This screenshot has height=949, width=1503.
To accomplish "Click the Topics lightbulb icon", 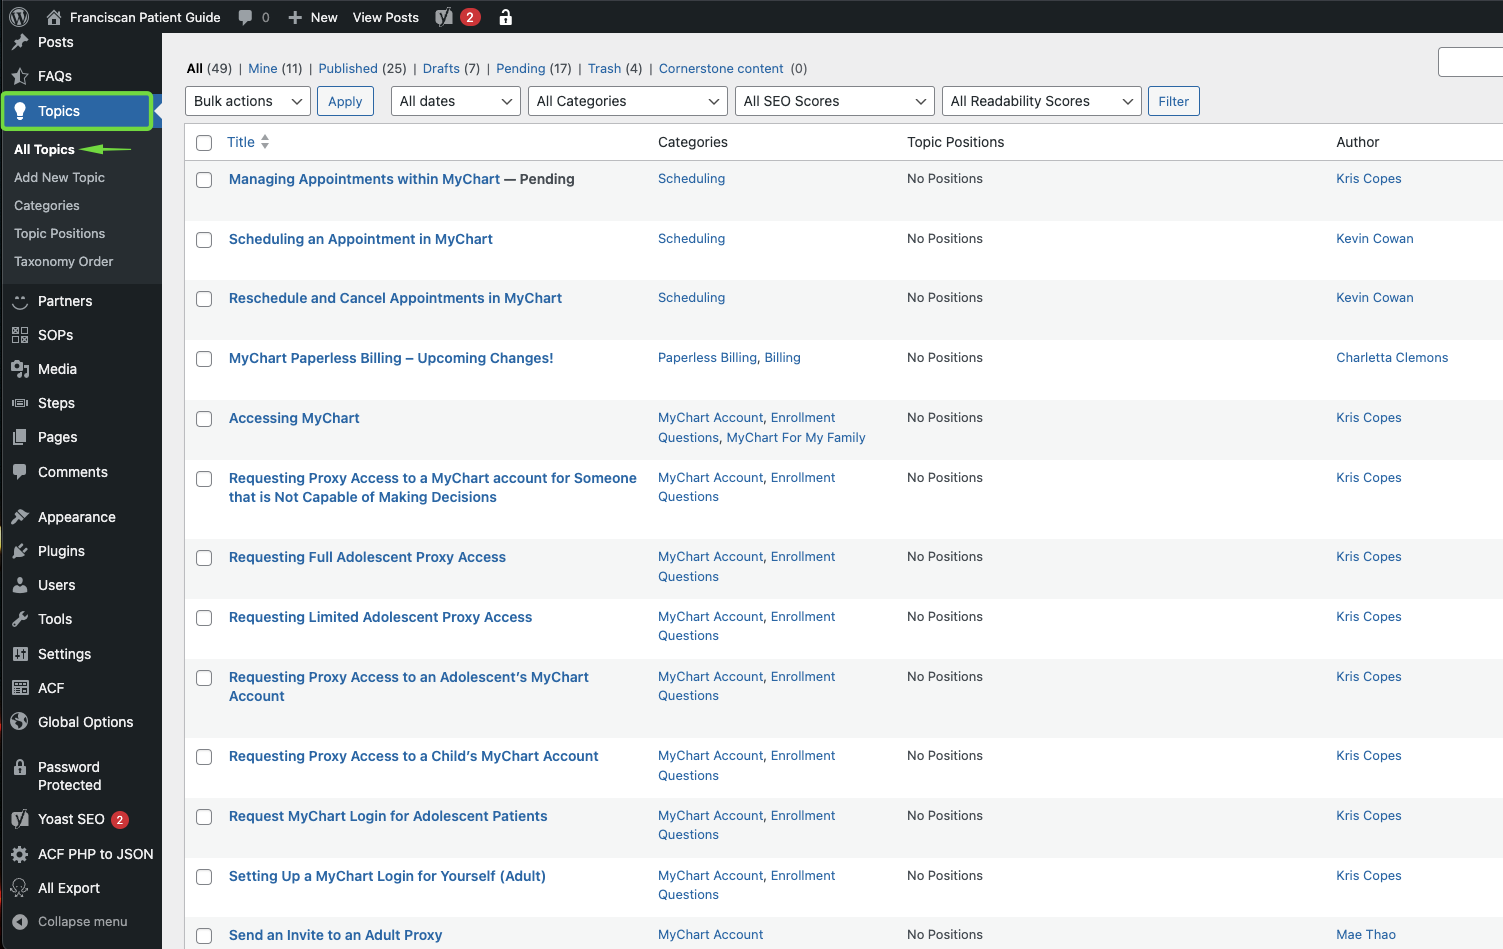I will [20, 111].
